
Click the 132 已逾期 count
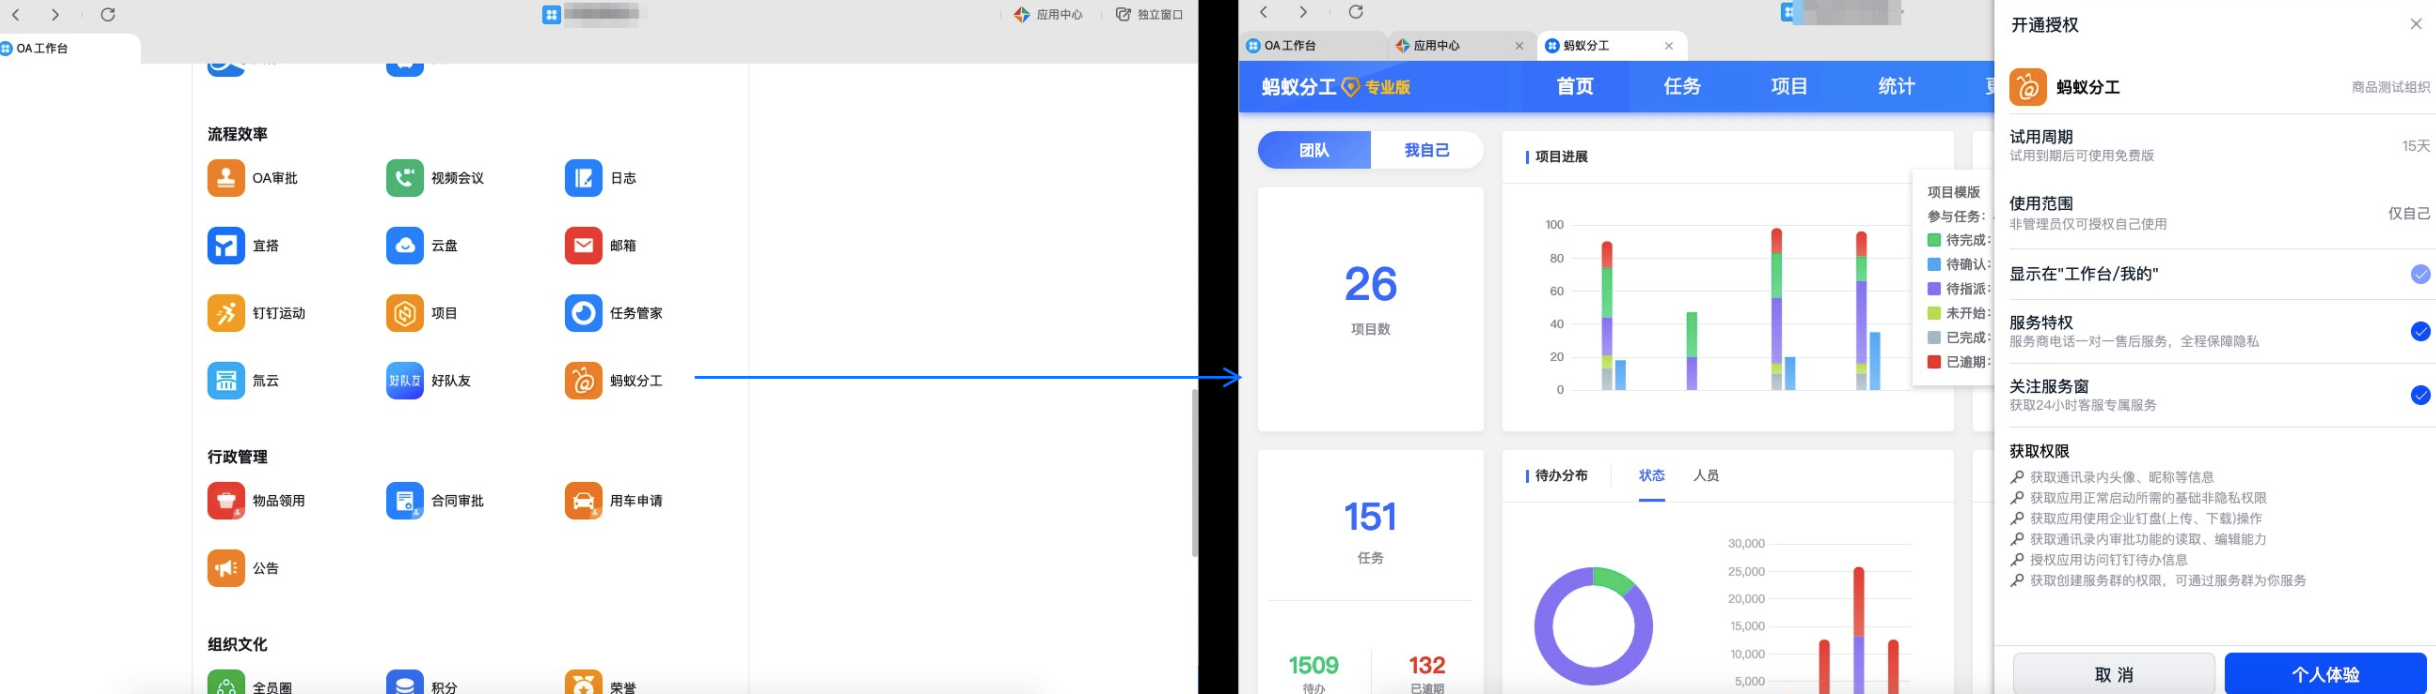coord(1427,665)
